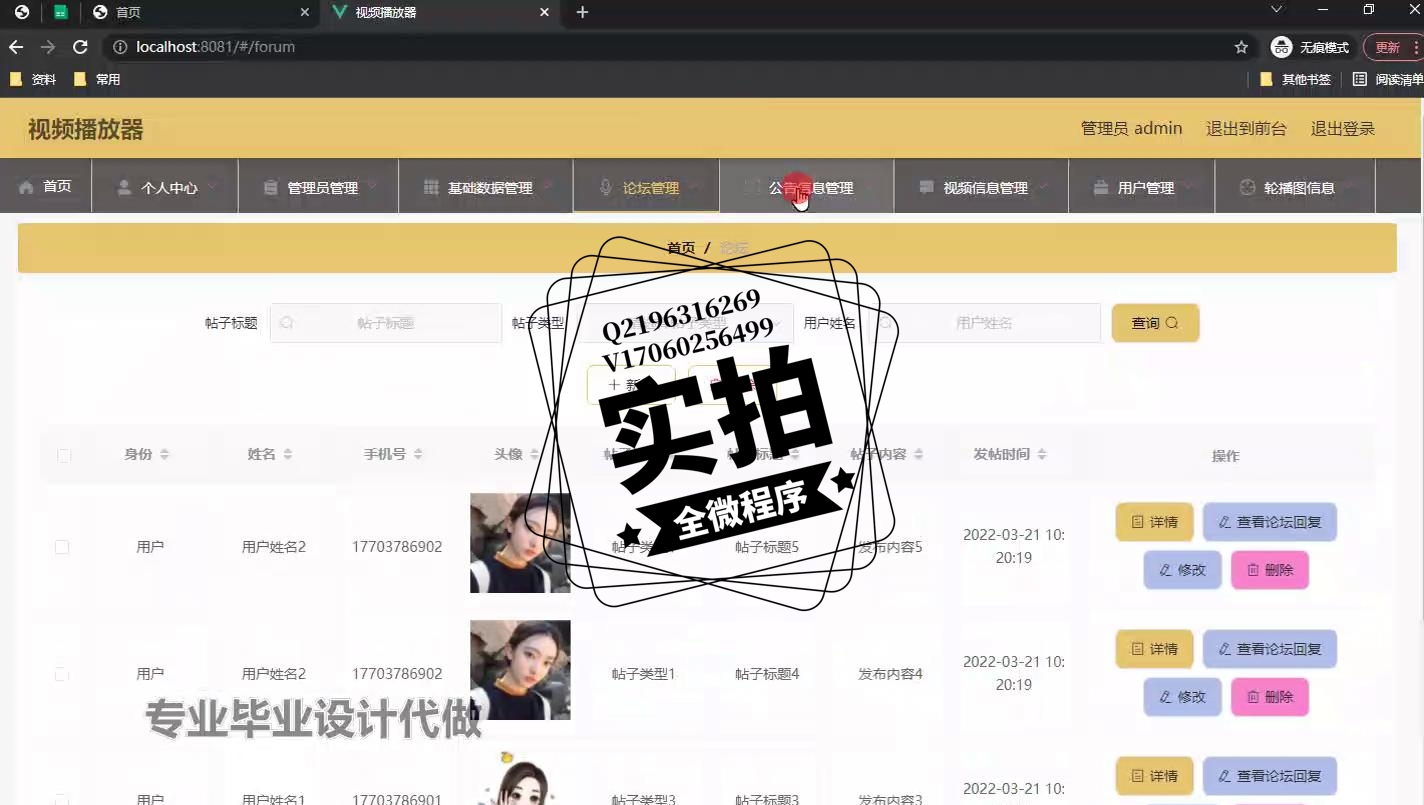Bookmark this page with the star icon
Image resolution: width=1424 pixels, height=805 pixels.
coord(1241,47)
